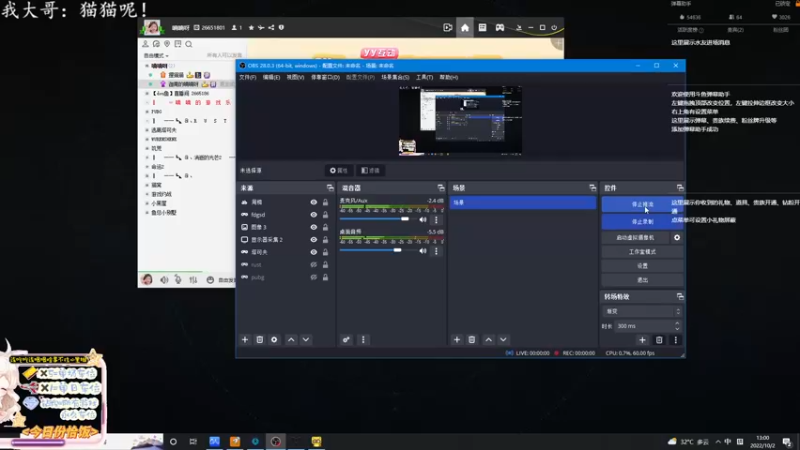Move source down with the Sources down arrow
The image size is (800, 450).
coord(306,340)
